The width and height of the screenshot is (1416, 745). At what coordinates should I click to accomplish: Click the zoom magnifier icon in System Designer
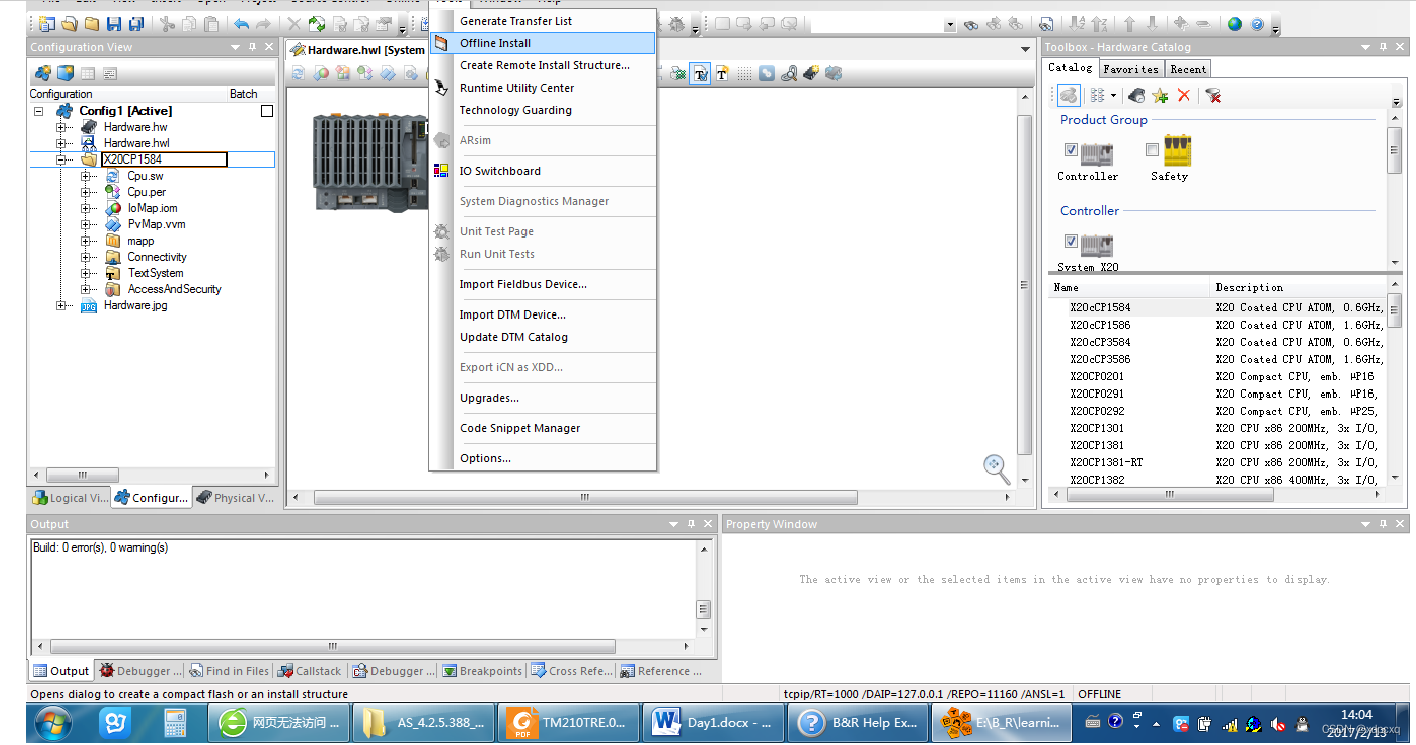tap(996, 468)
